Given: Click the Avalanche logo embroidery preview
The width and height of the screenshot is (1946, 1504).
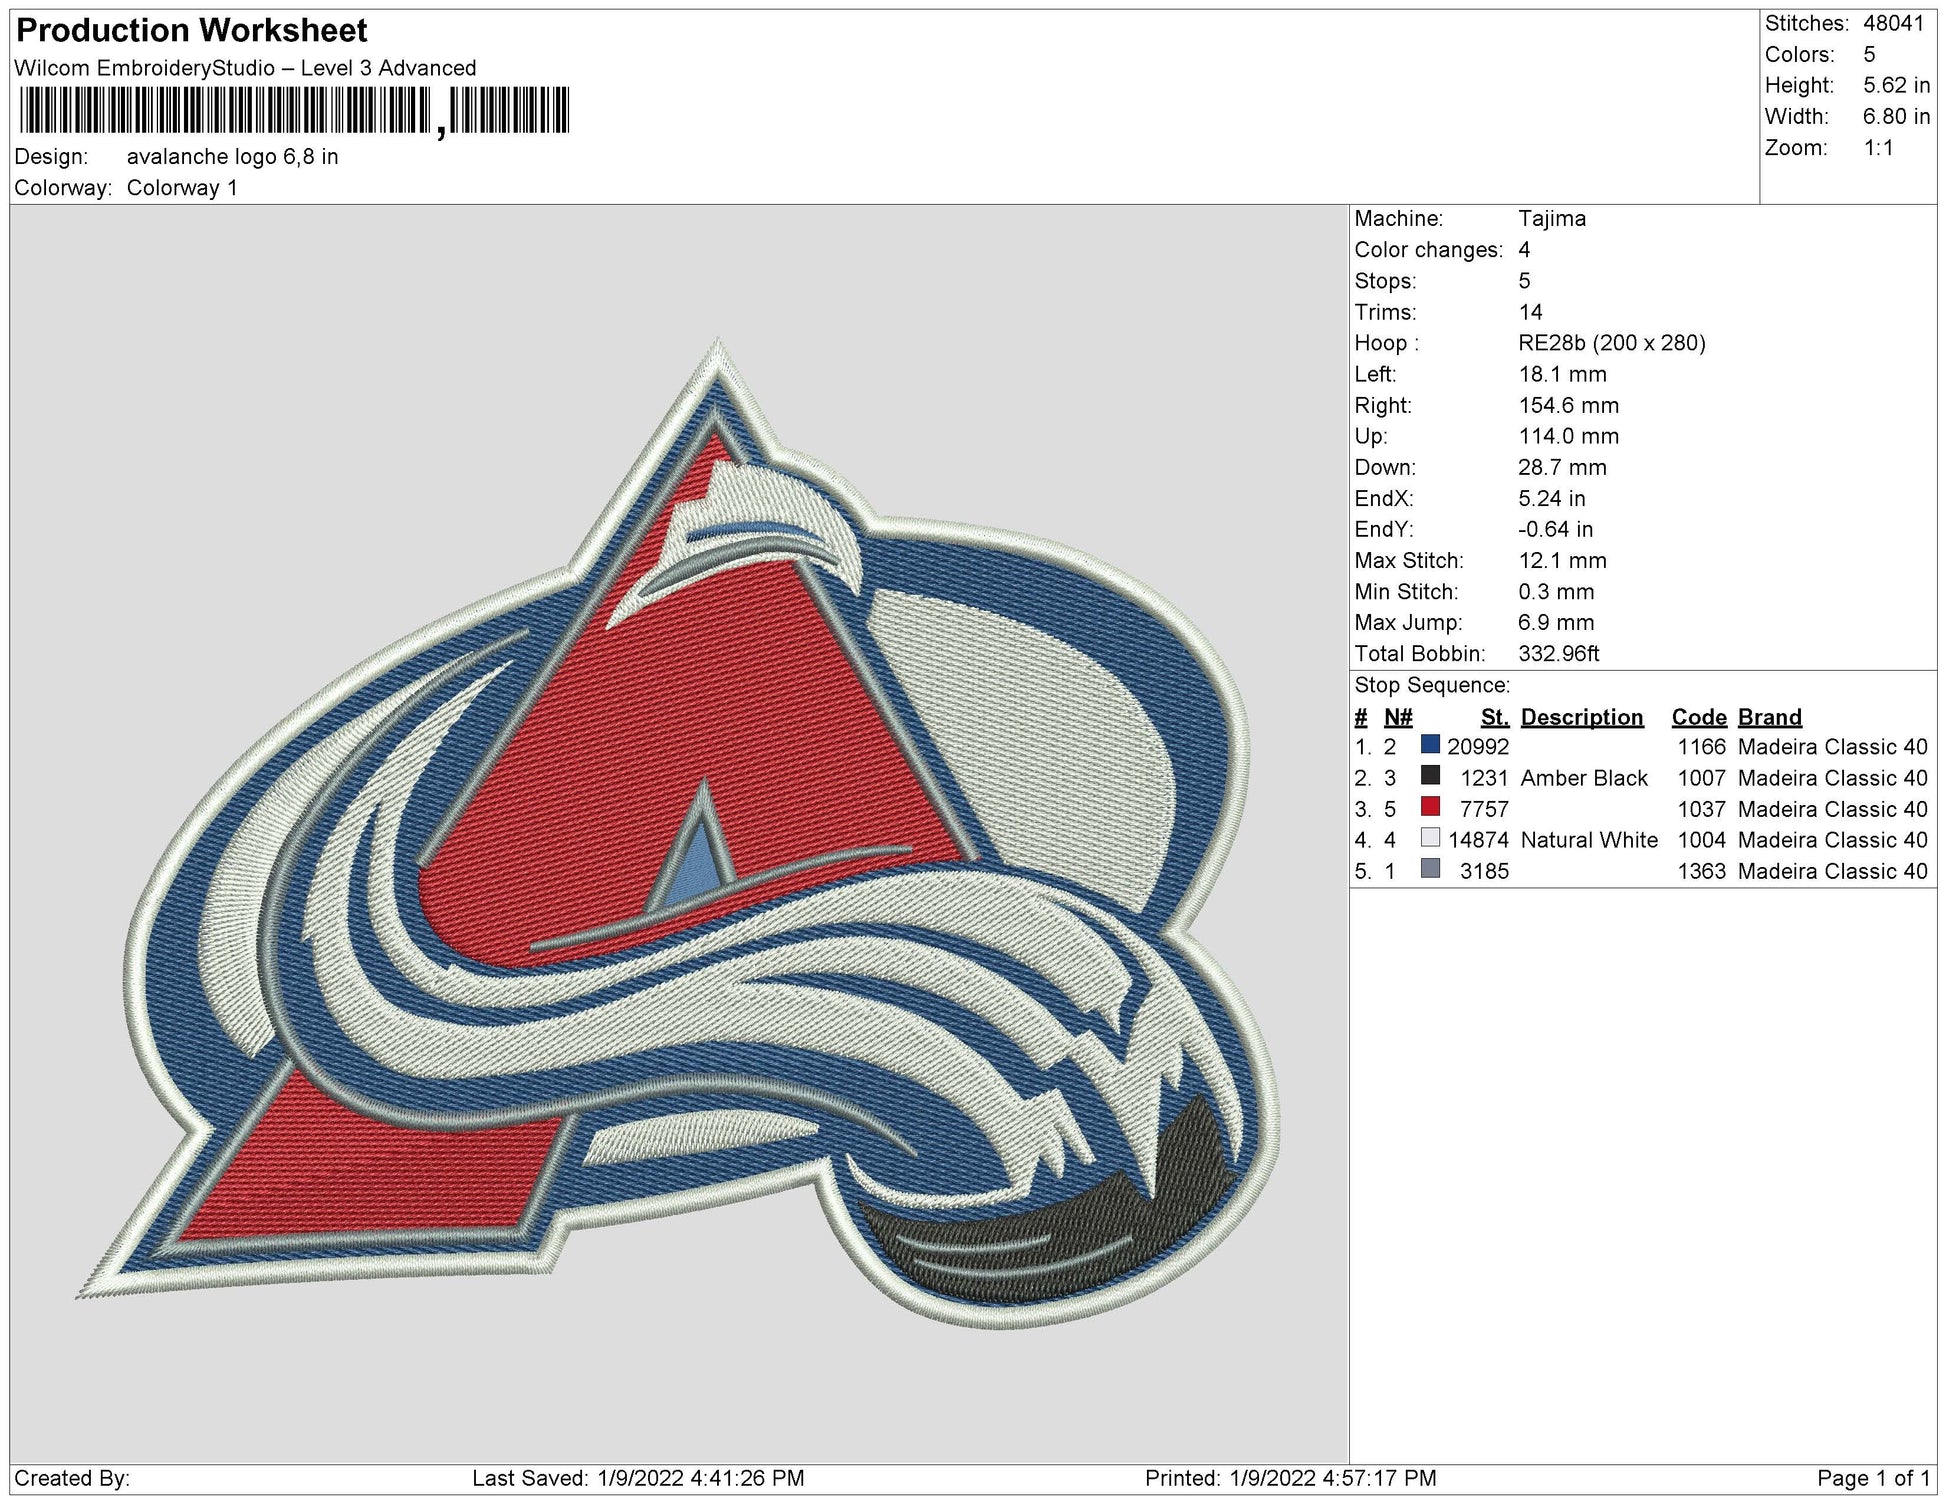Looking at the screenshot, I should click(678, 834).
